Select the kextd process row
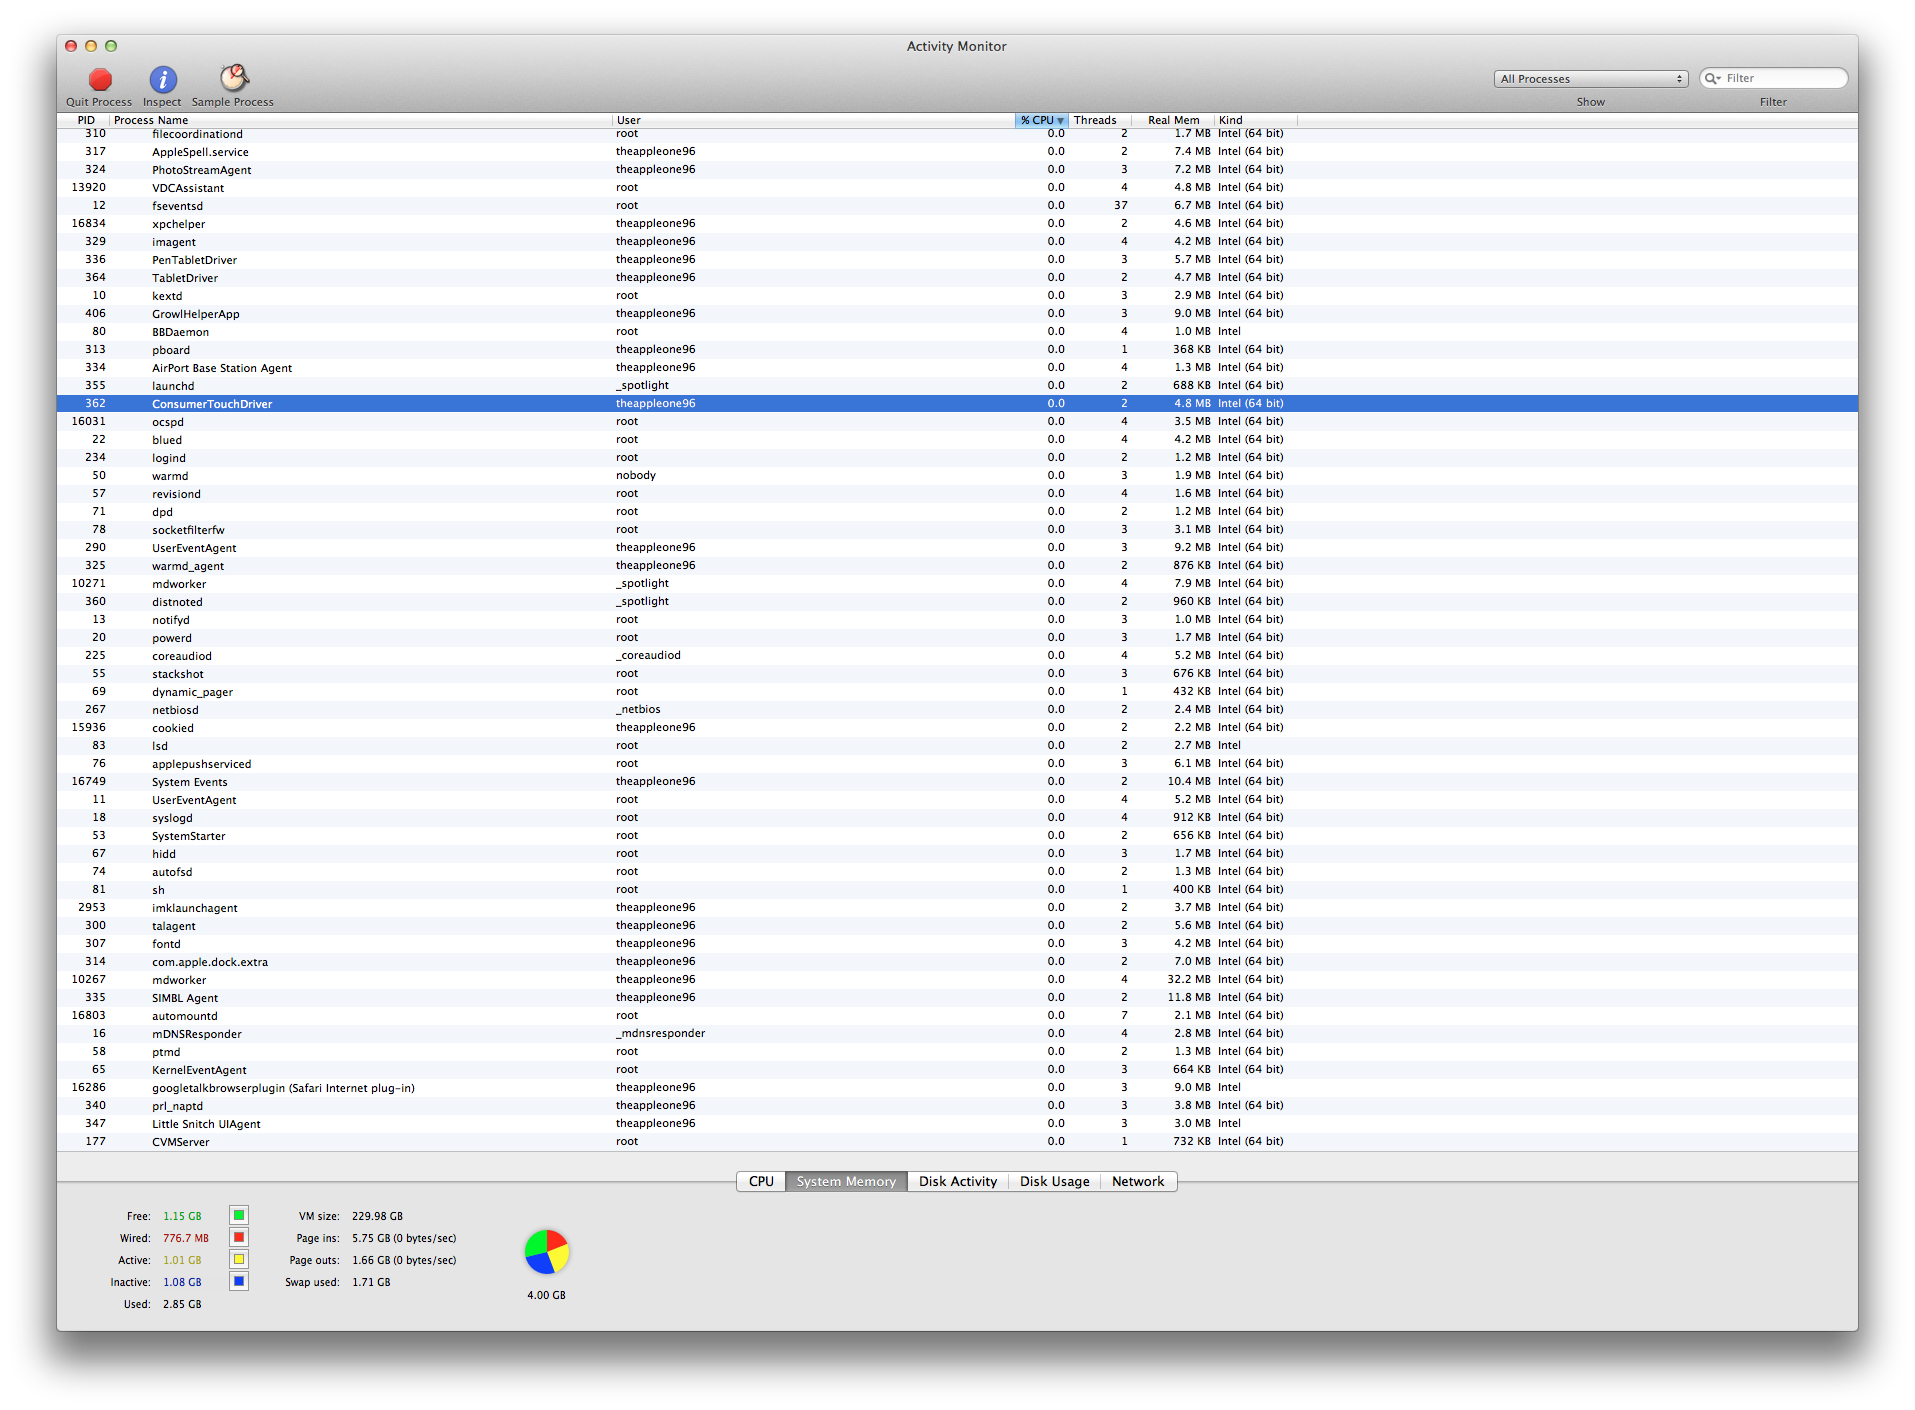Viewport: 1915px width, 1410px height. [957, 296]
